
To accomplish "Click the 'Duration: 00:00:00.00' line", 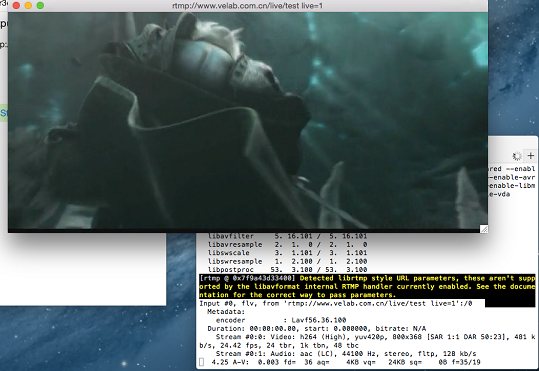I will click(x=317, y=328).
